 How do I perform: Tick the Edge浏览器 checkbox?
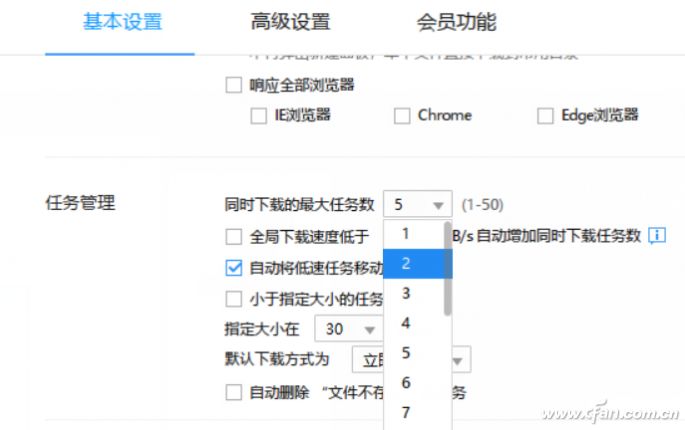[545, 116]
